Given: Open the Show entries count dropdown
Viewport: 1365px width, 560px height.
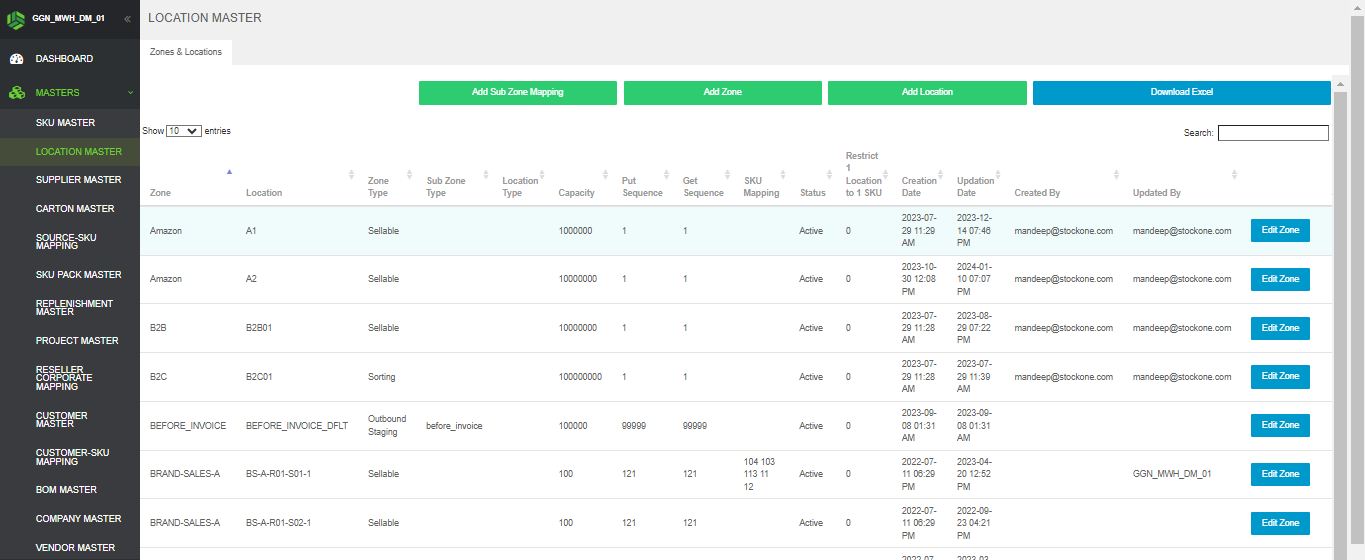Looking at the screenshot, I should pyautogui.click(x=184, y=131).
